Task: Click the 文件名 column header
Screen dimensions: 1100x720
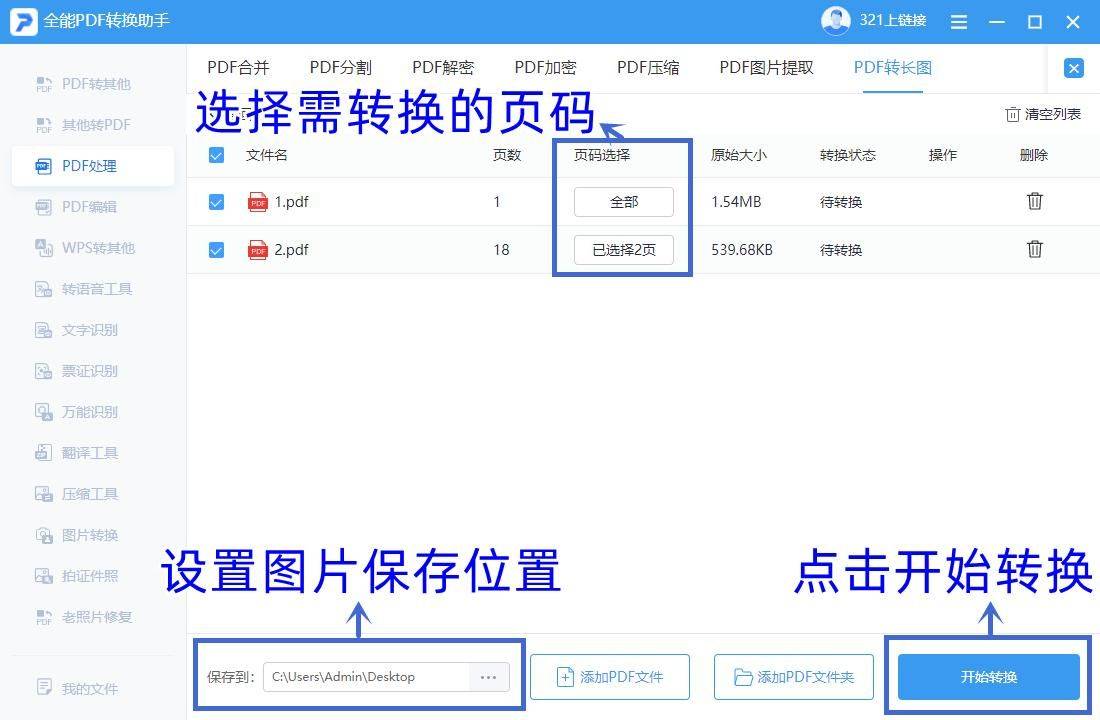Action: click(267, 155)
